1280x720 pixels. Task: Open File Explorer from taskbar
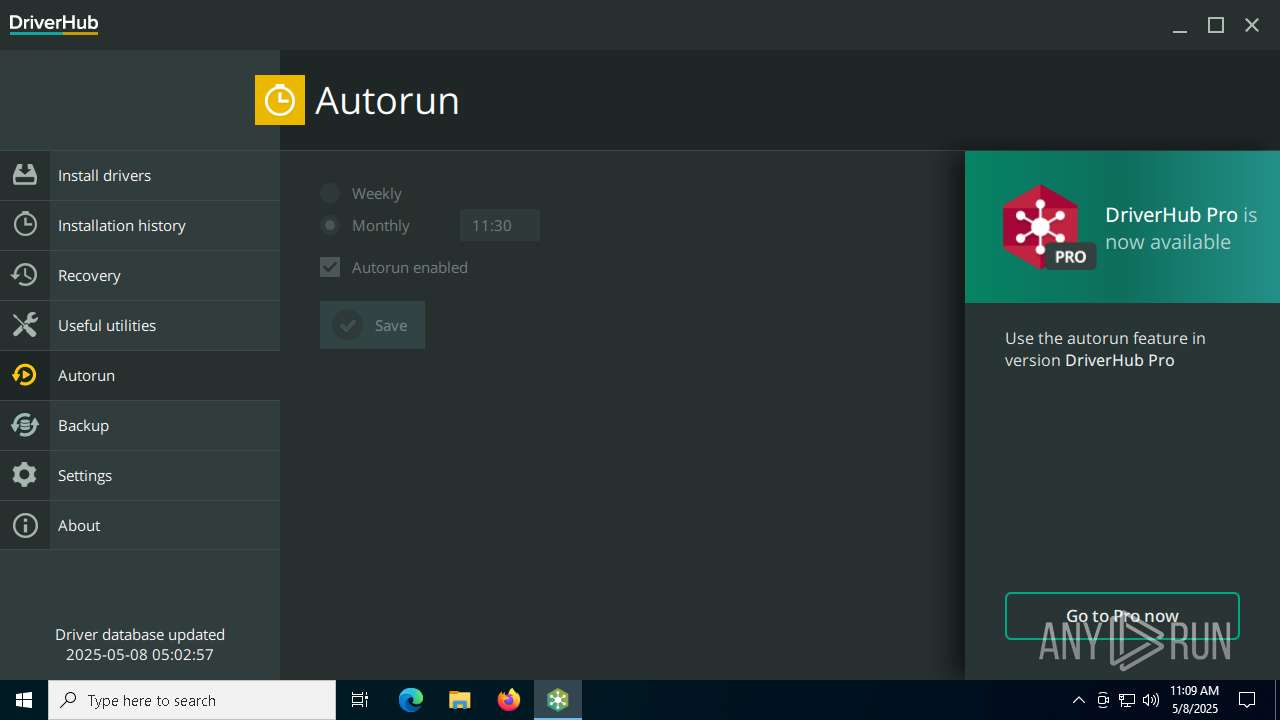[x=460, y=700]
